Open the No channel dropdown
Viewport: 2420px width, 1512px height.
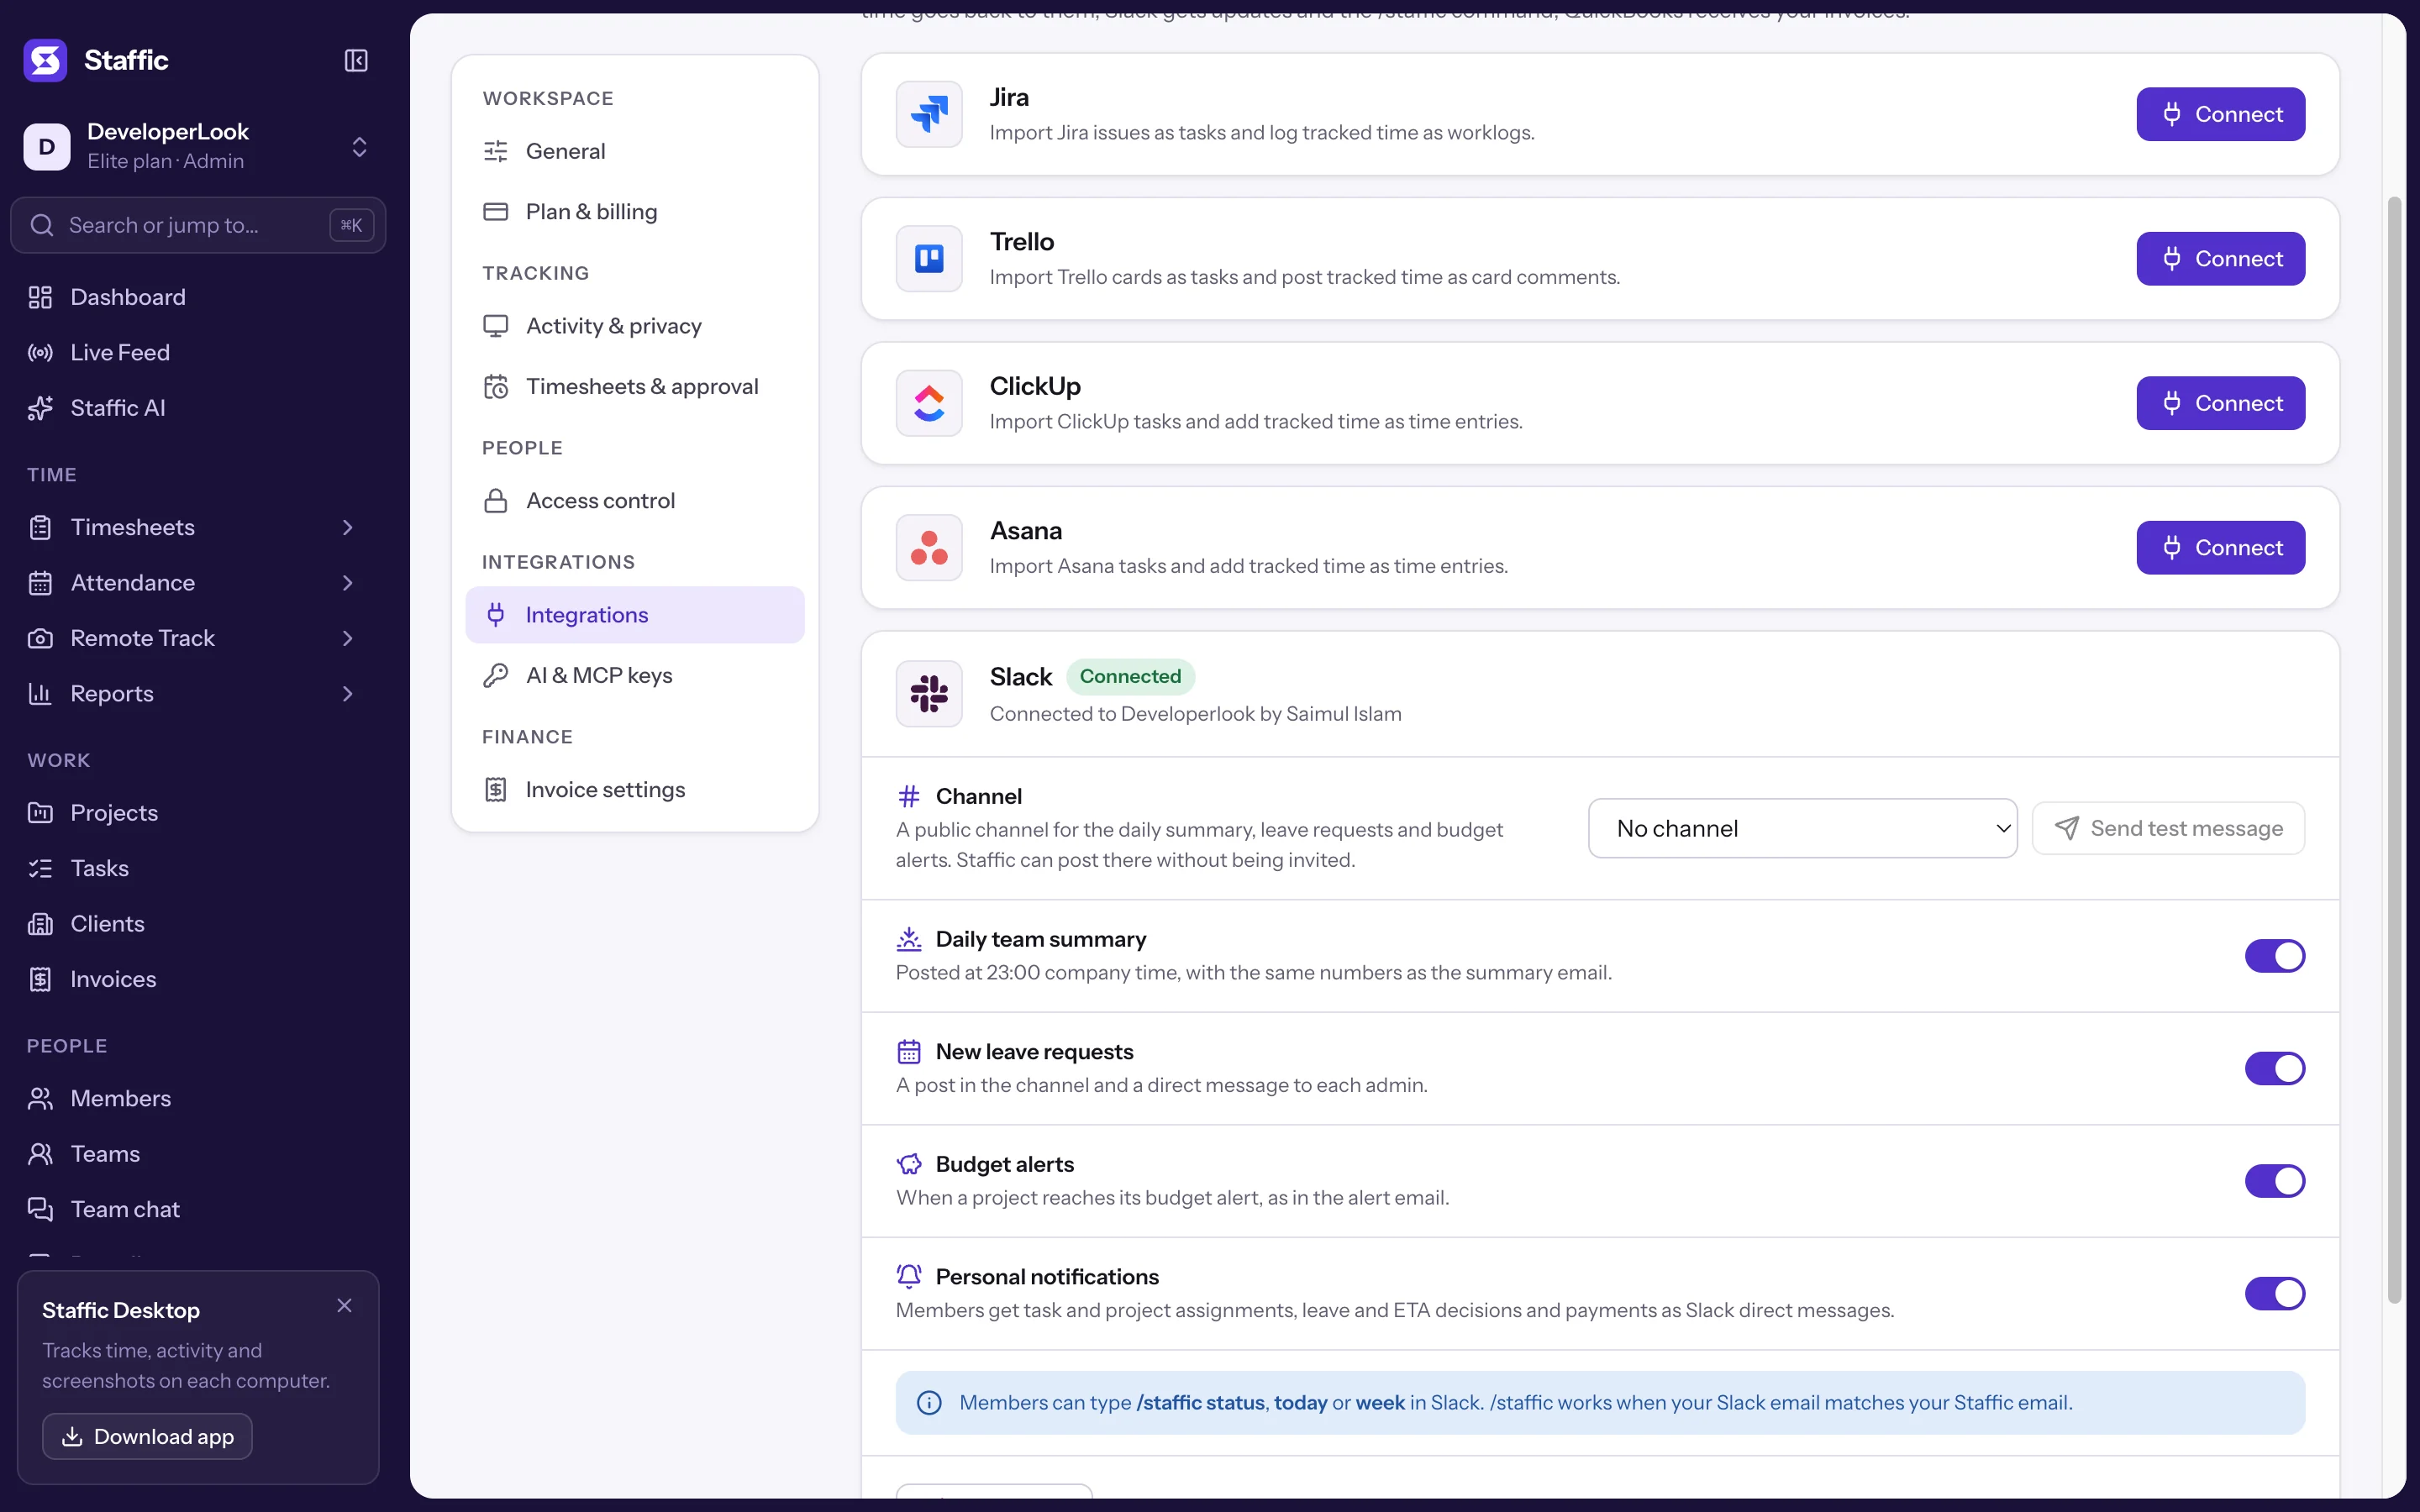[1802, 828]
